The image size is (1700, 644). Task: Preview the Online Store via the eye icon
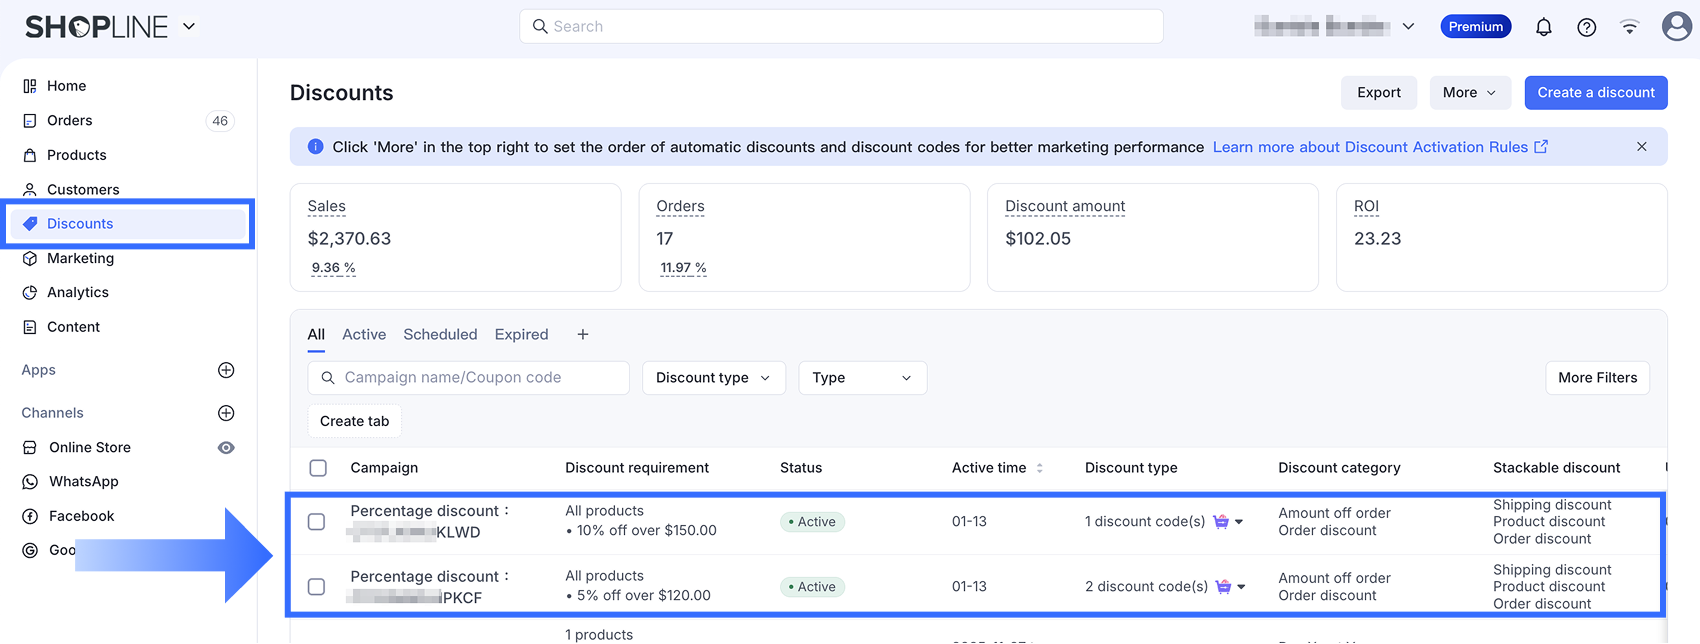(226, 447)
